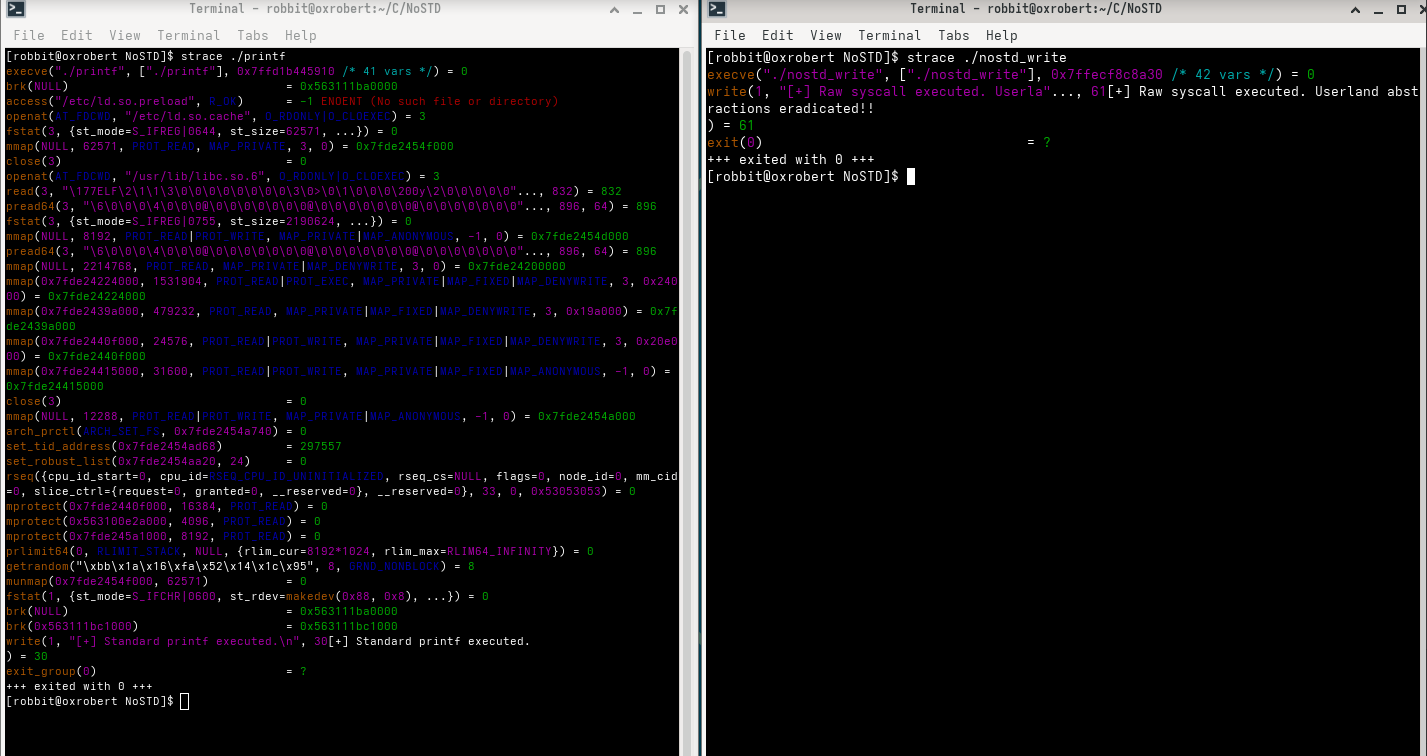
Task: Click the prlimit64 line
Action: tap(300, 551)
